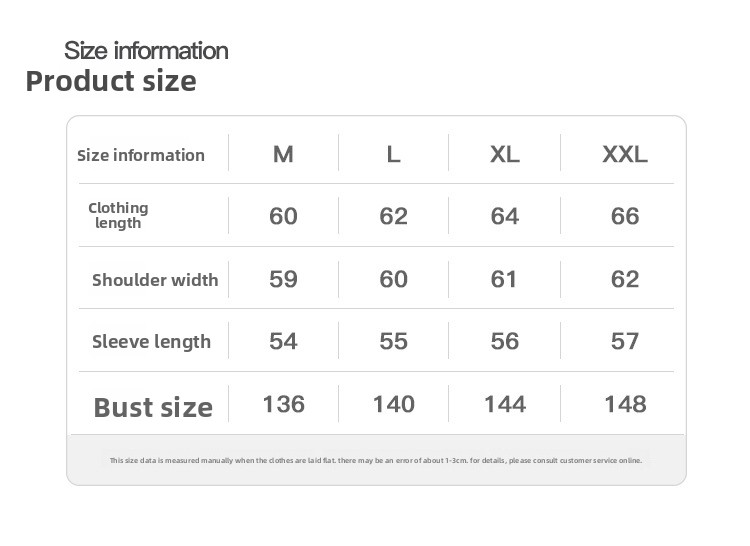The image size is (750, 546).
Task: Click the bust size value 144
Action: (x=505, y=404)
